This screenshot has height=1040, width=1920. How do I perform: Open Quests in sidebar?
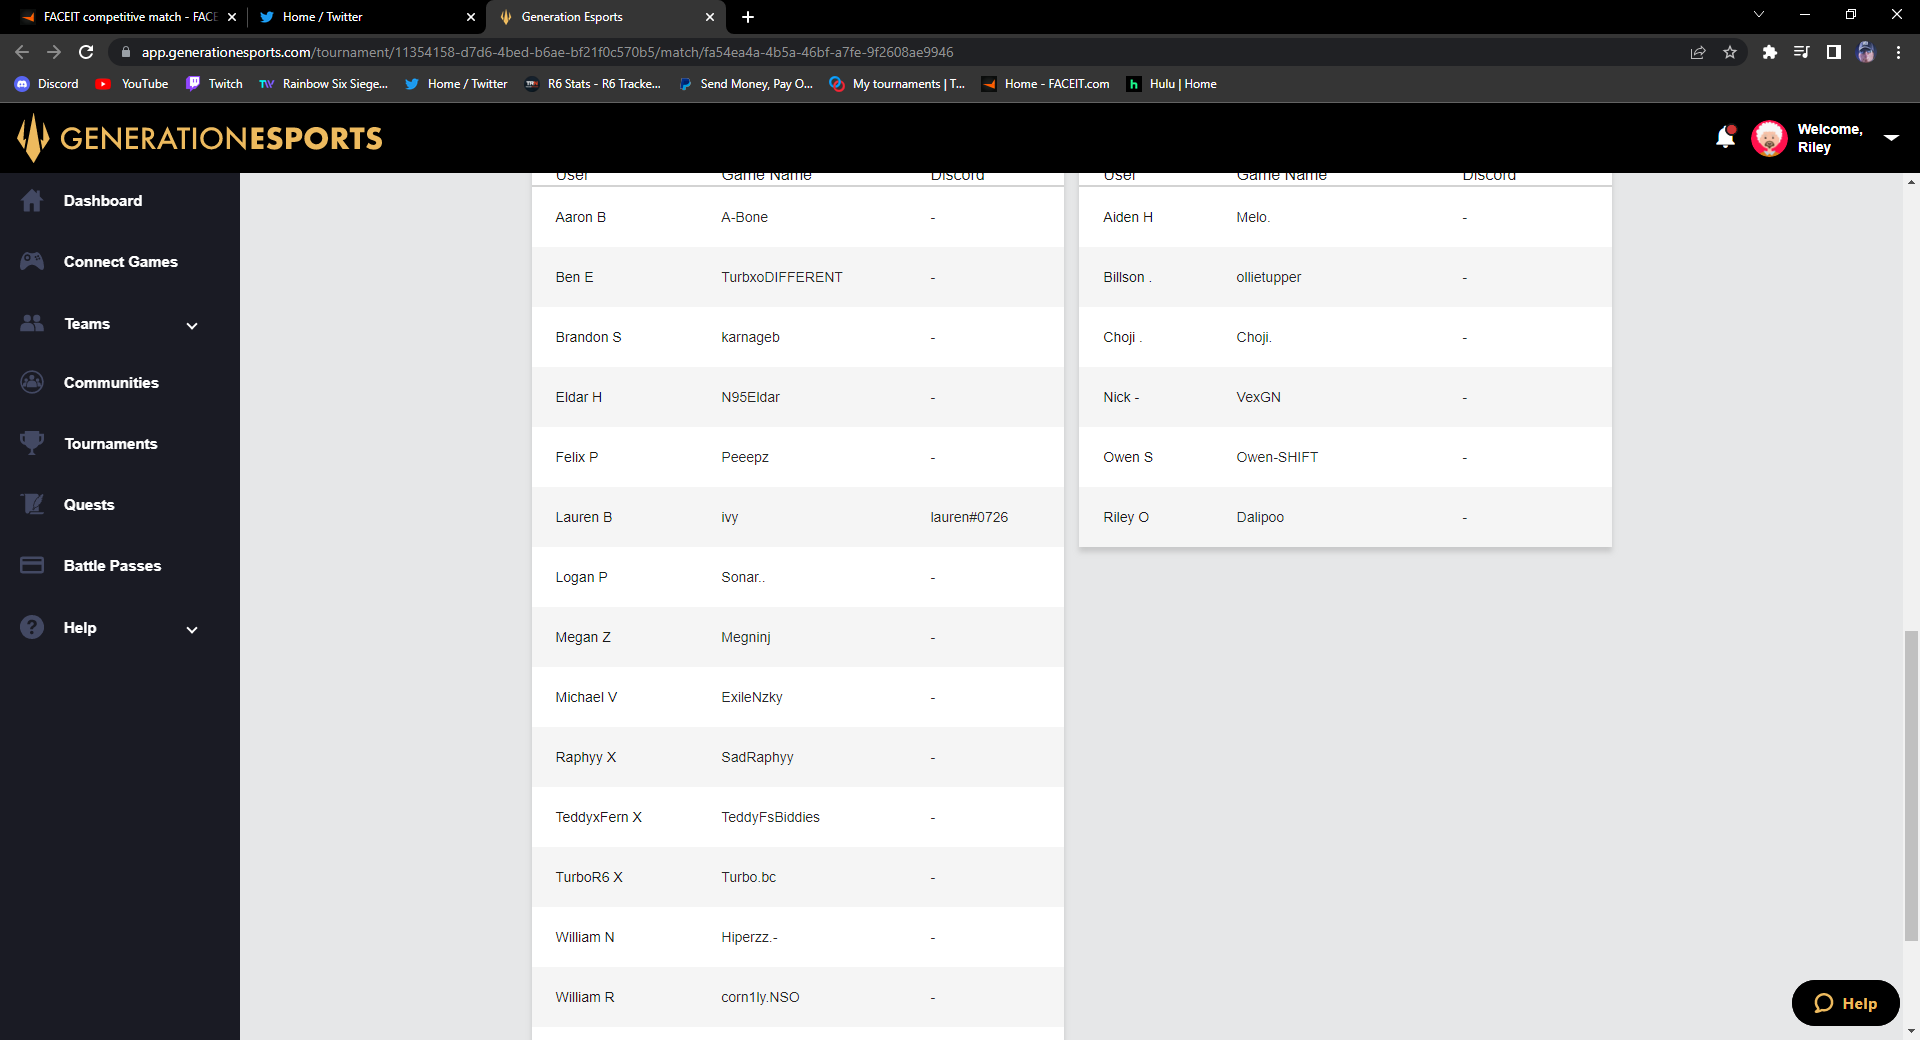coord(89,505)
